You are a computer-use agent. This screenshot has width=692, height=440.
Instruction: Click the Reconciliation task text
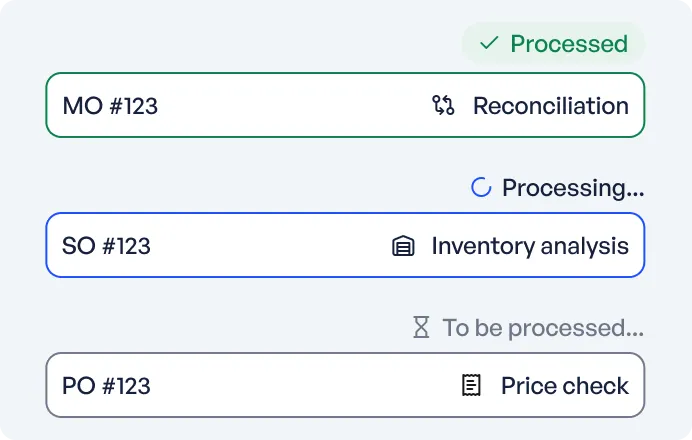(x=551, y=105)
